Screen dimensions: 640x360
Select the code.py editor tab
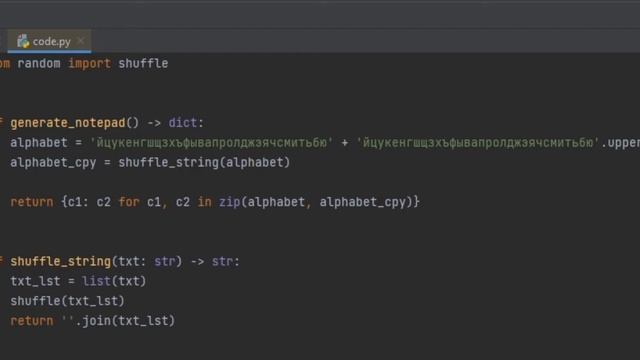pos(49,41)
